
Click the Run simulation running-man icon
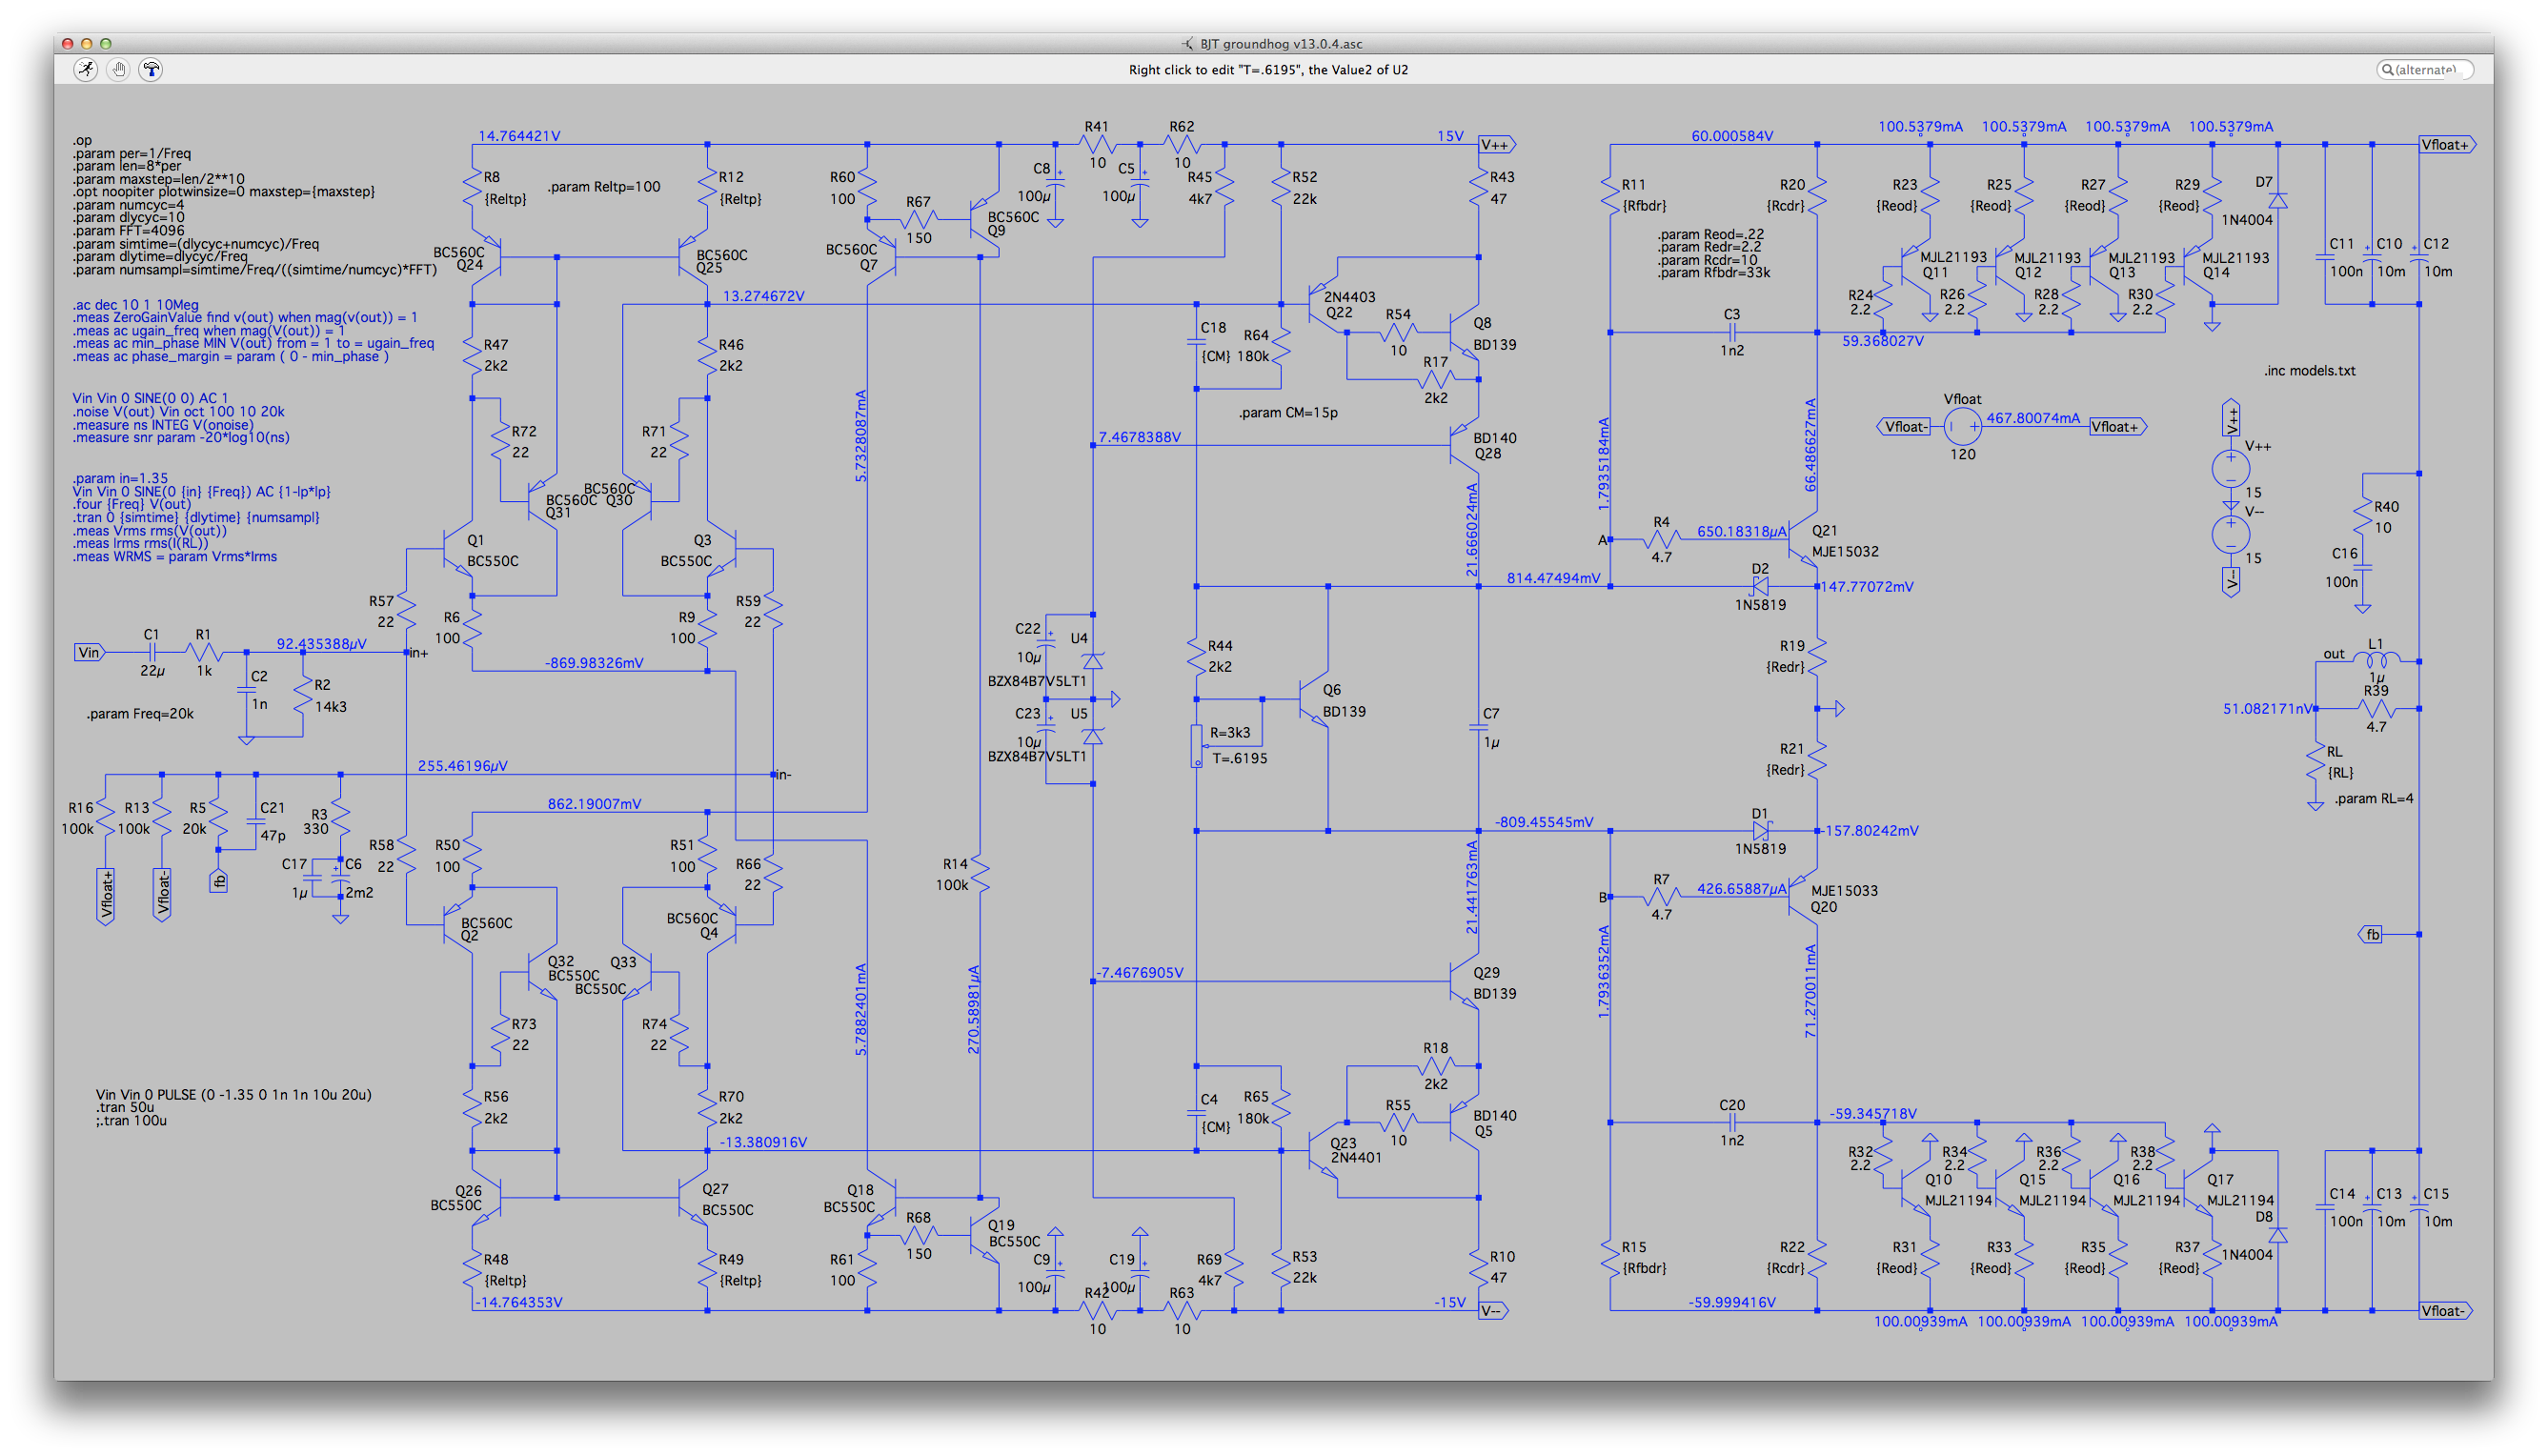(86, 69)
